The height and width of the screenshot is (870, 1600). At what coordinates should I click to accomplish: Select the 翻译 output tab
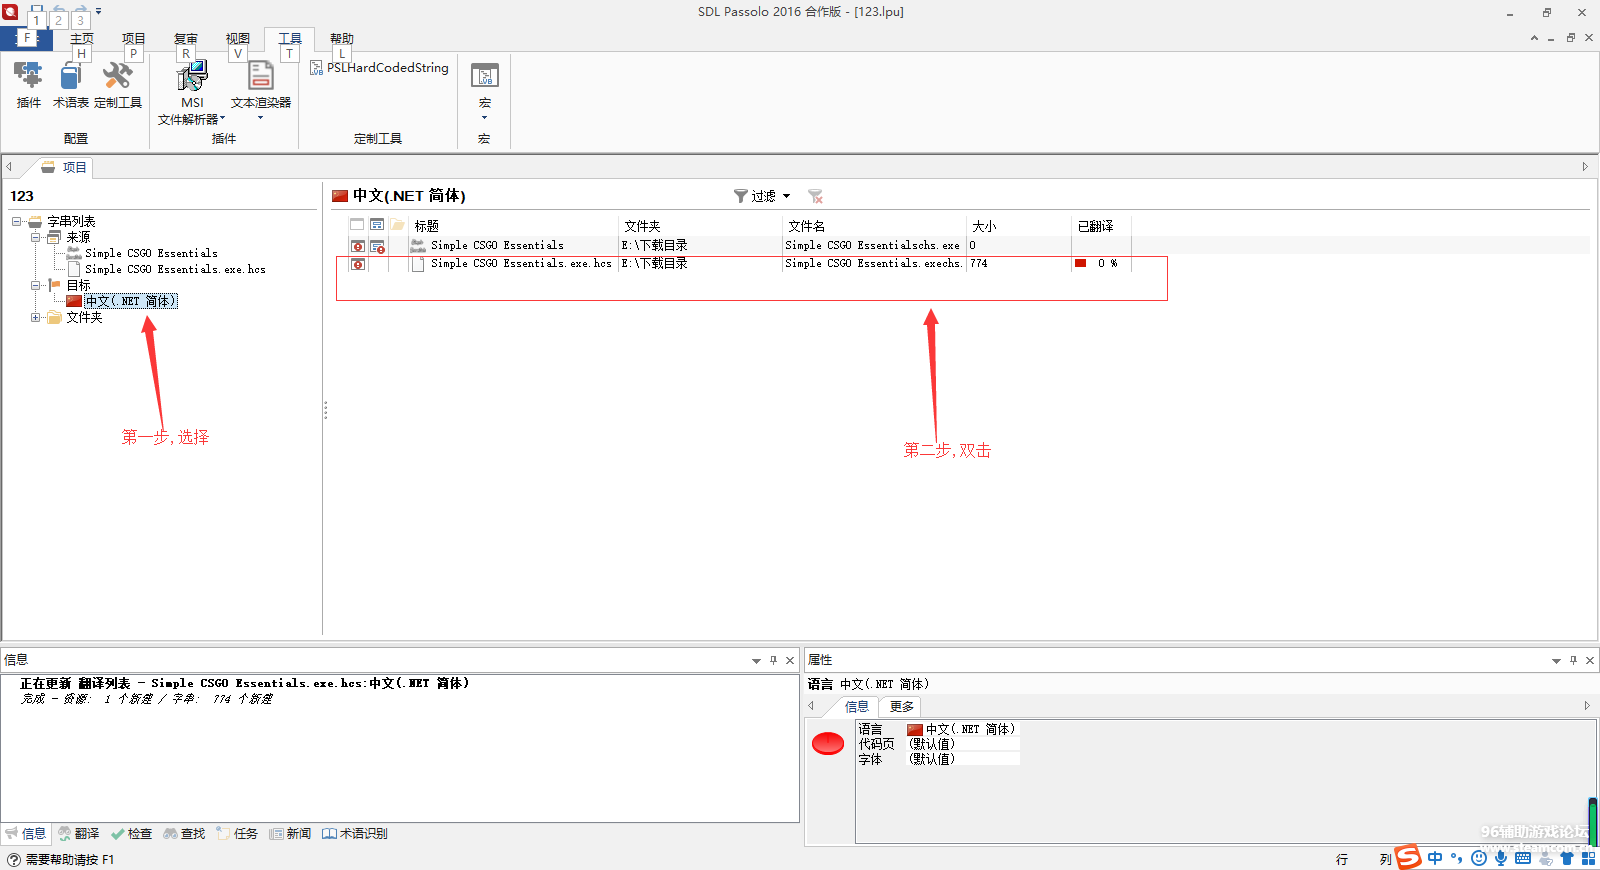coord(79,834)
